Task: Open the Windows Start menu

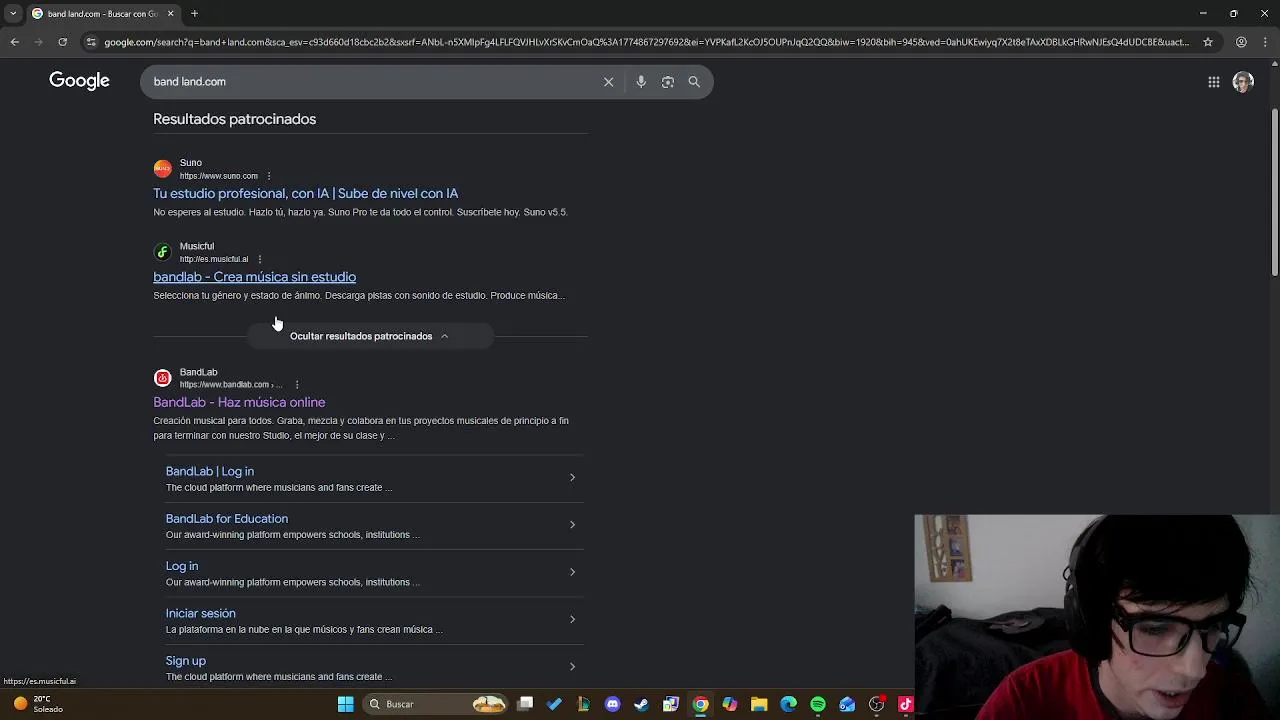Action: [x=345, y=704]
